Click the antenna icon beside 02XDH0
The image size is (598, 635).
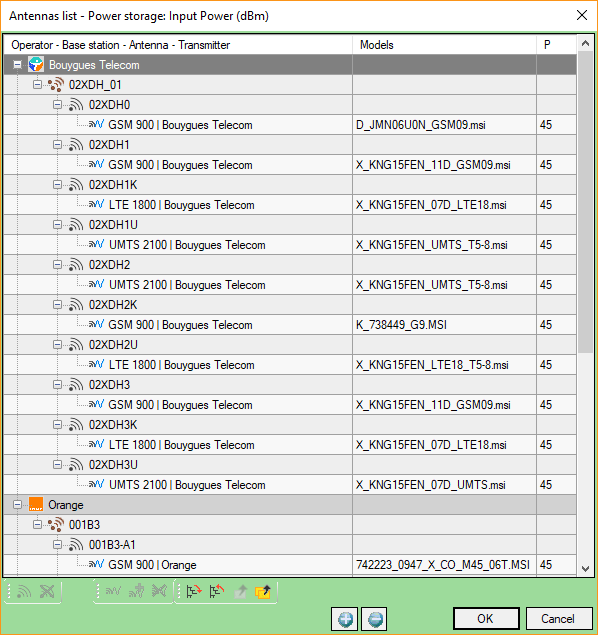[x=76, y=105]
